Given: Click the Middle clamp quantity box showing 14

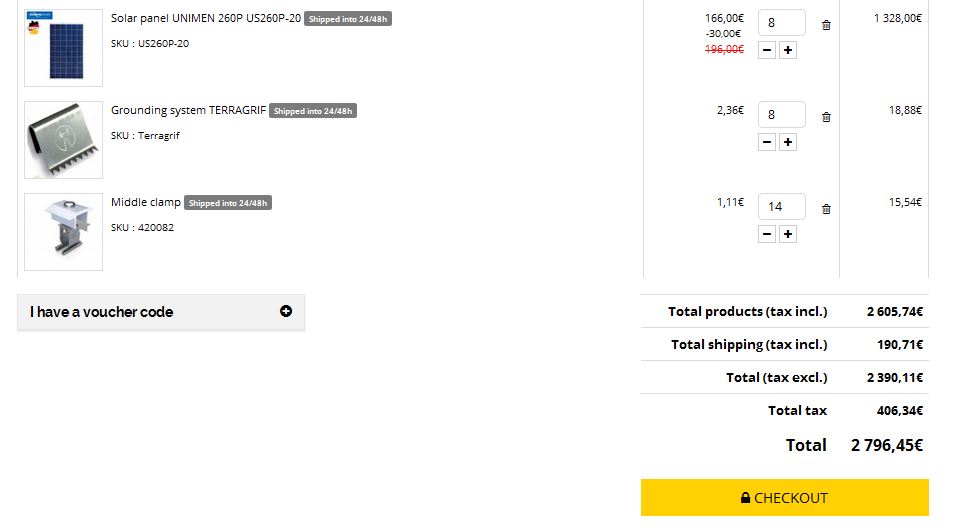Looking at the screenshot, I should point(782,207).
